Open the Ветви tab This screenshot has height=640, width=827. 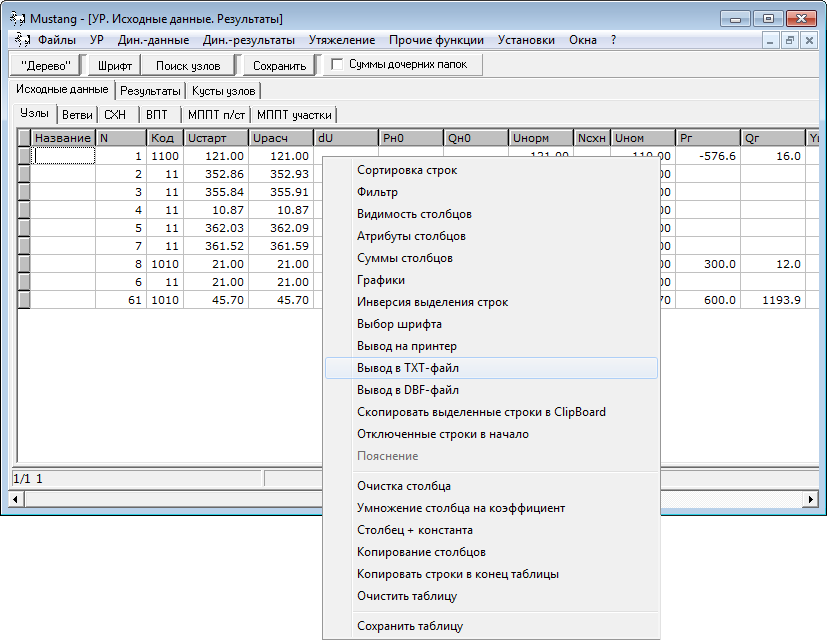coord(73,113)
